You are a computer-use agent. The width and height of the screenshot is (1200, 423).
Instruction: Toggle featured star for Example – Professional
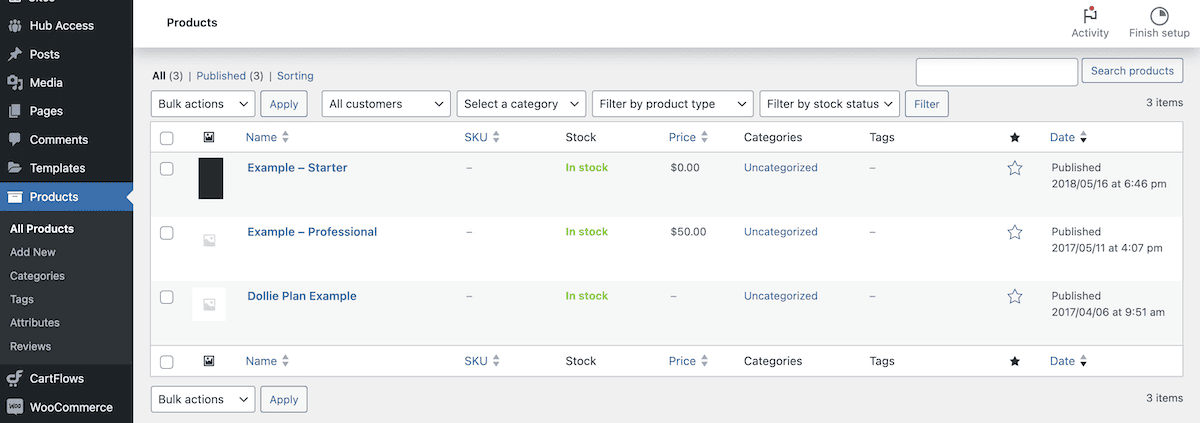click(x=1015, y=232)
